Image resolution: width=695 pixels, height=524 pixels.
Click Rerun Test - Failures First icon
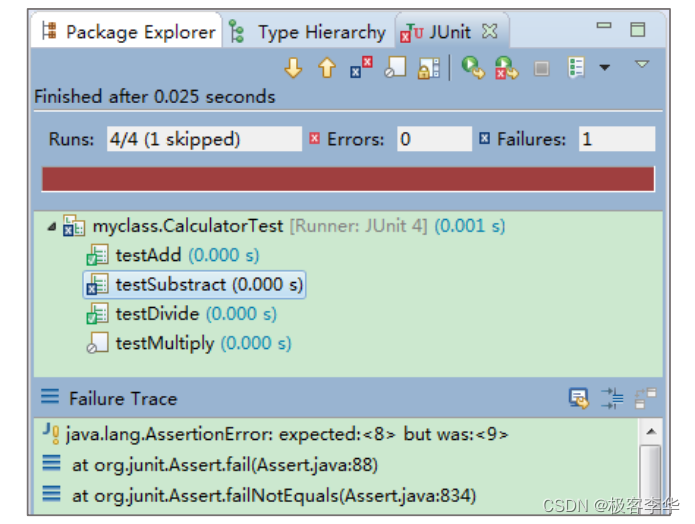pyautogui.click(x=507, y=68)
